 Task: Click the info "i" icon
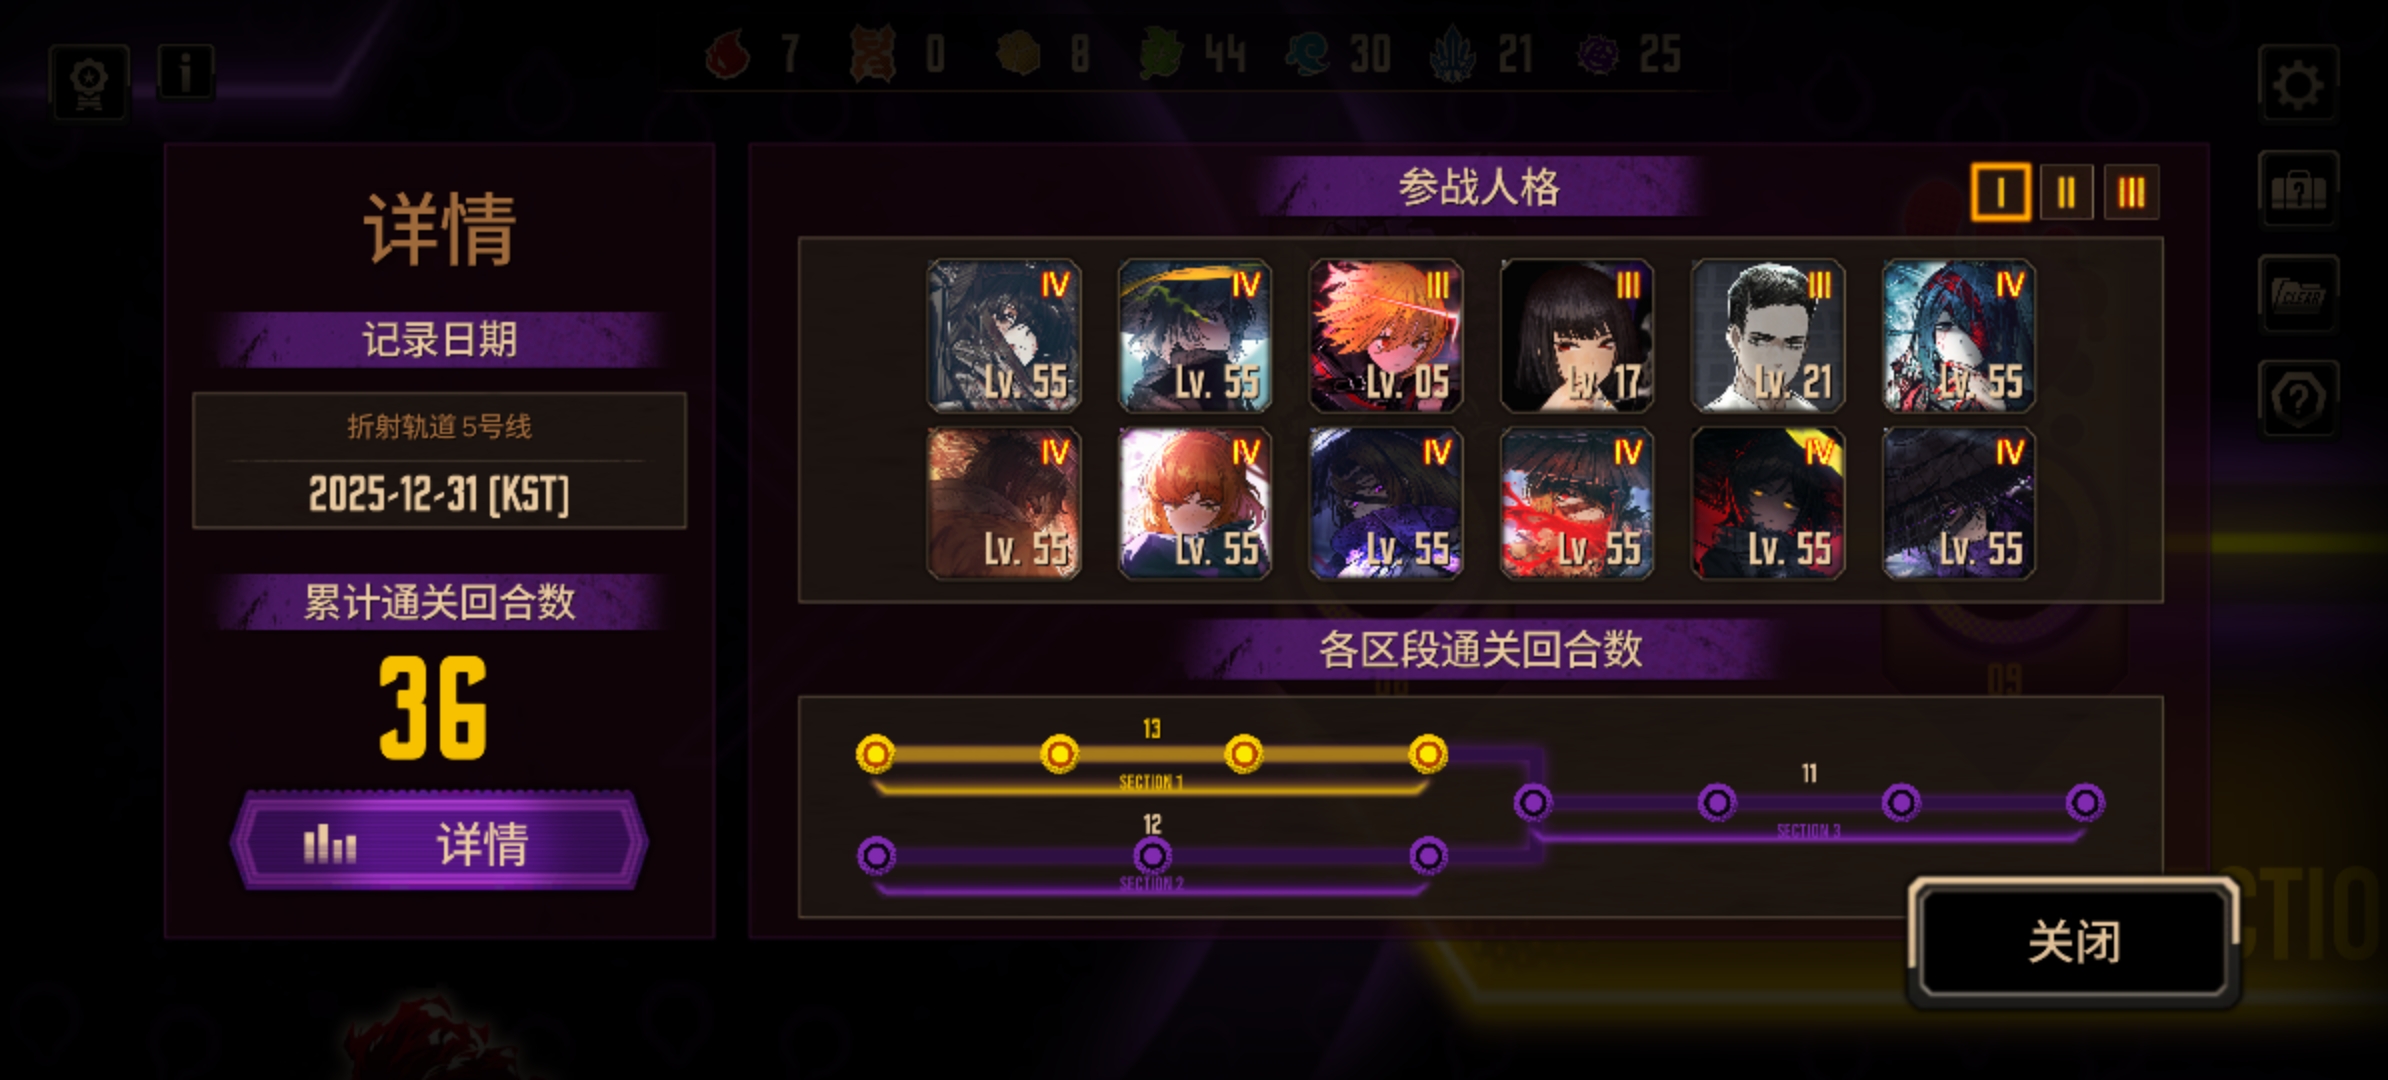[x=185, y=72]
